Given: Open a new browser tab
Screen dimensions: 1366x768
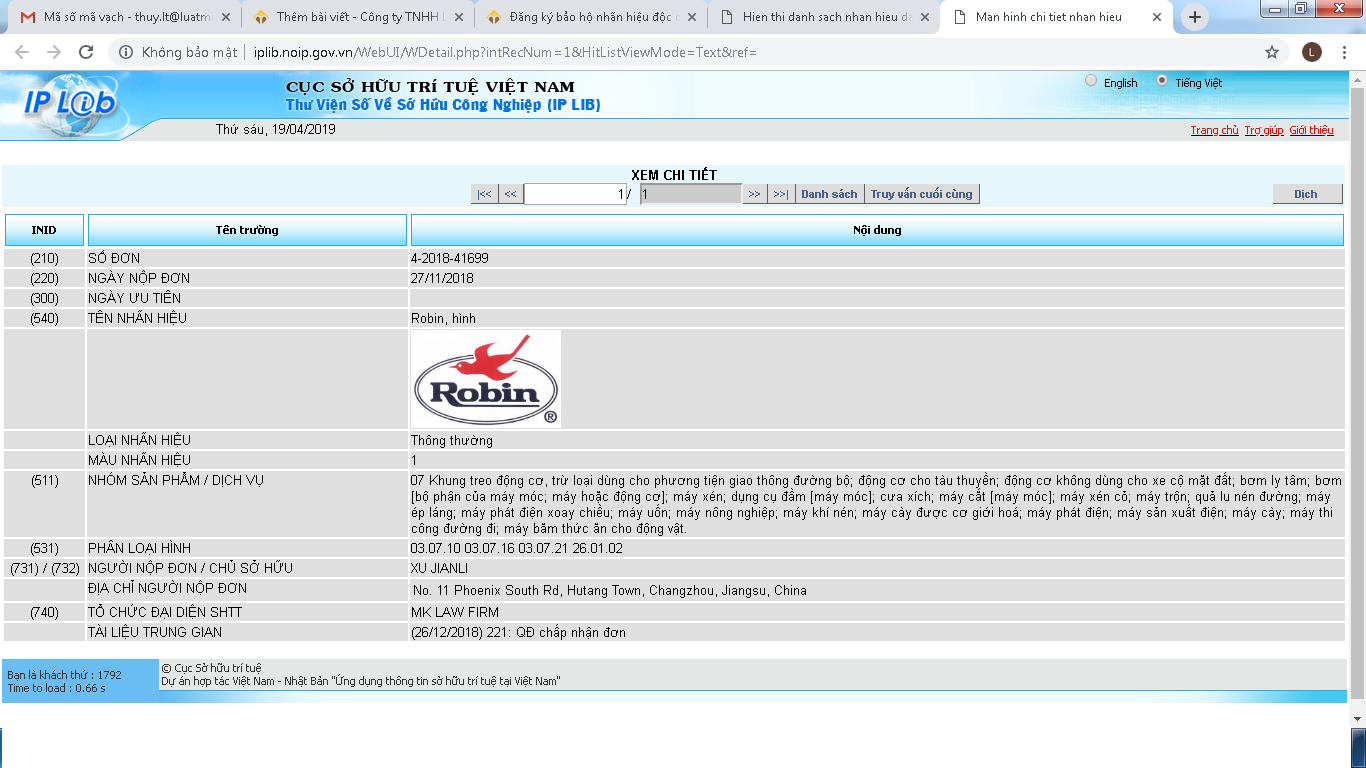Looking at the screenshot, I should point(1195,17).
